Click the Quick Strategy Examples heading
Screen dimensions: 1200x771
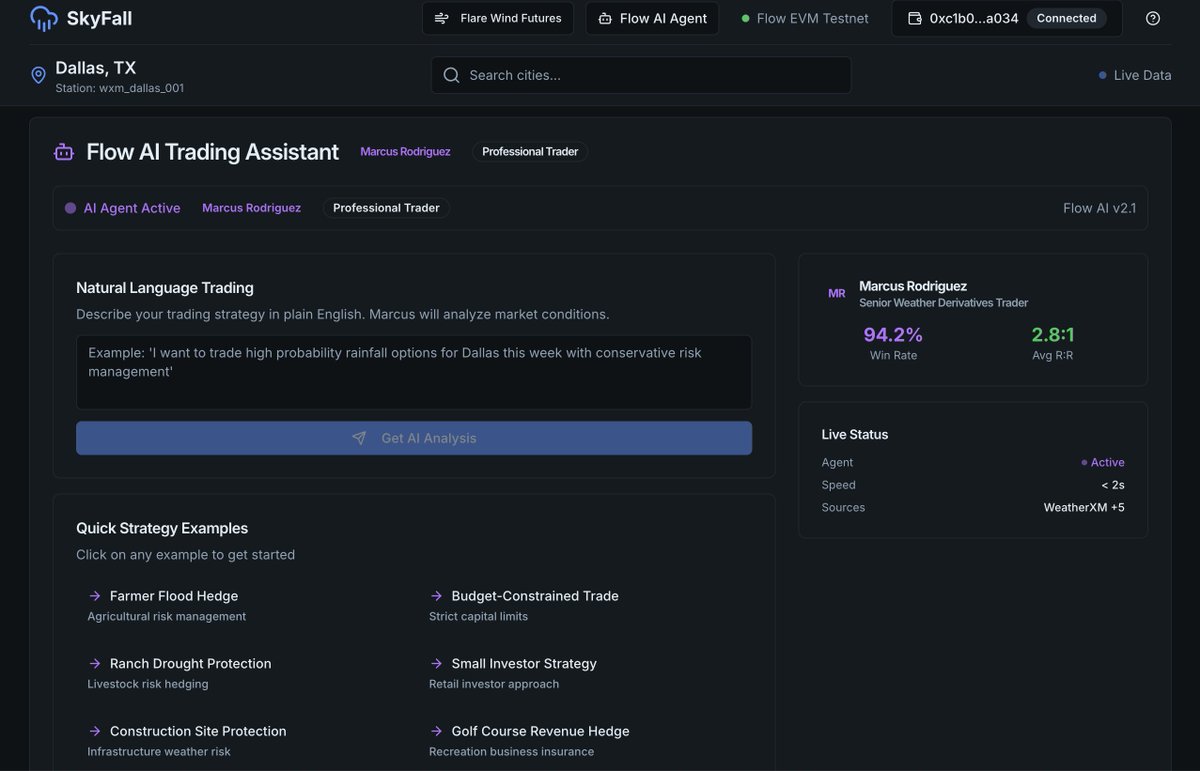click(162, 528)
